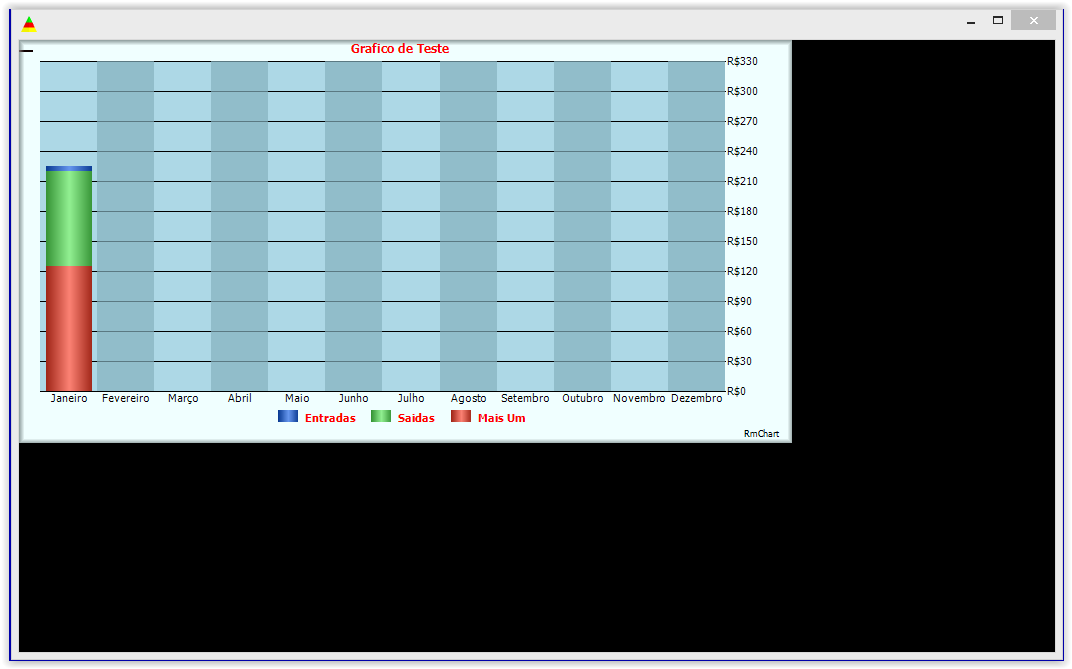
Task: Click the blue Entradas legend swatch
Action: pyautogui.click(x=288, y=416)
